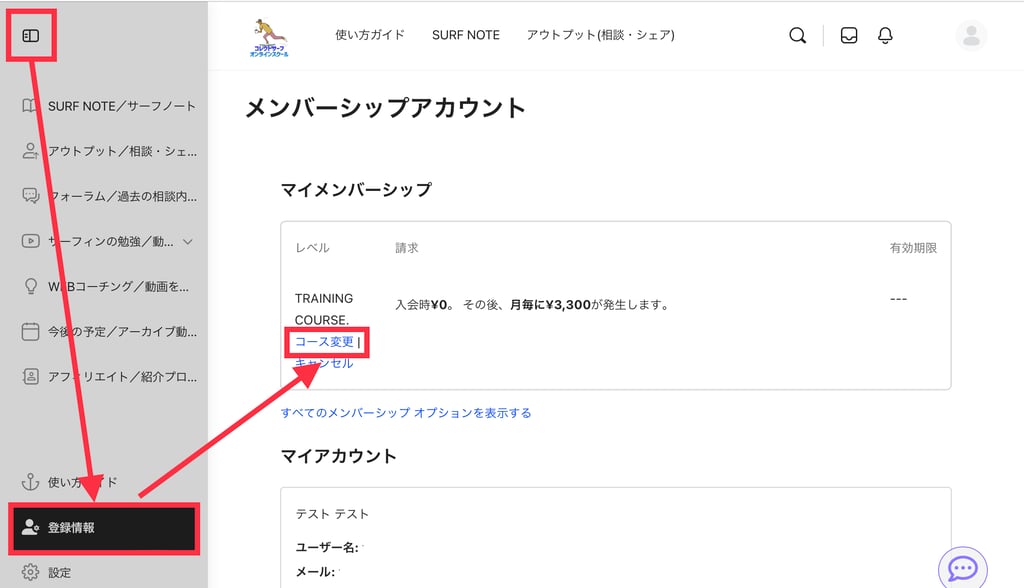This screenshot has width=1024, height=588.
Task: Click the chat bubbles icon beside フォーラム
Action: [x=31, y=195]
